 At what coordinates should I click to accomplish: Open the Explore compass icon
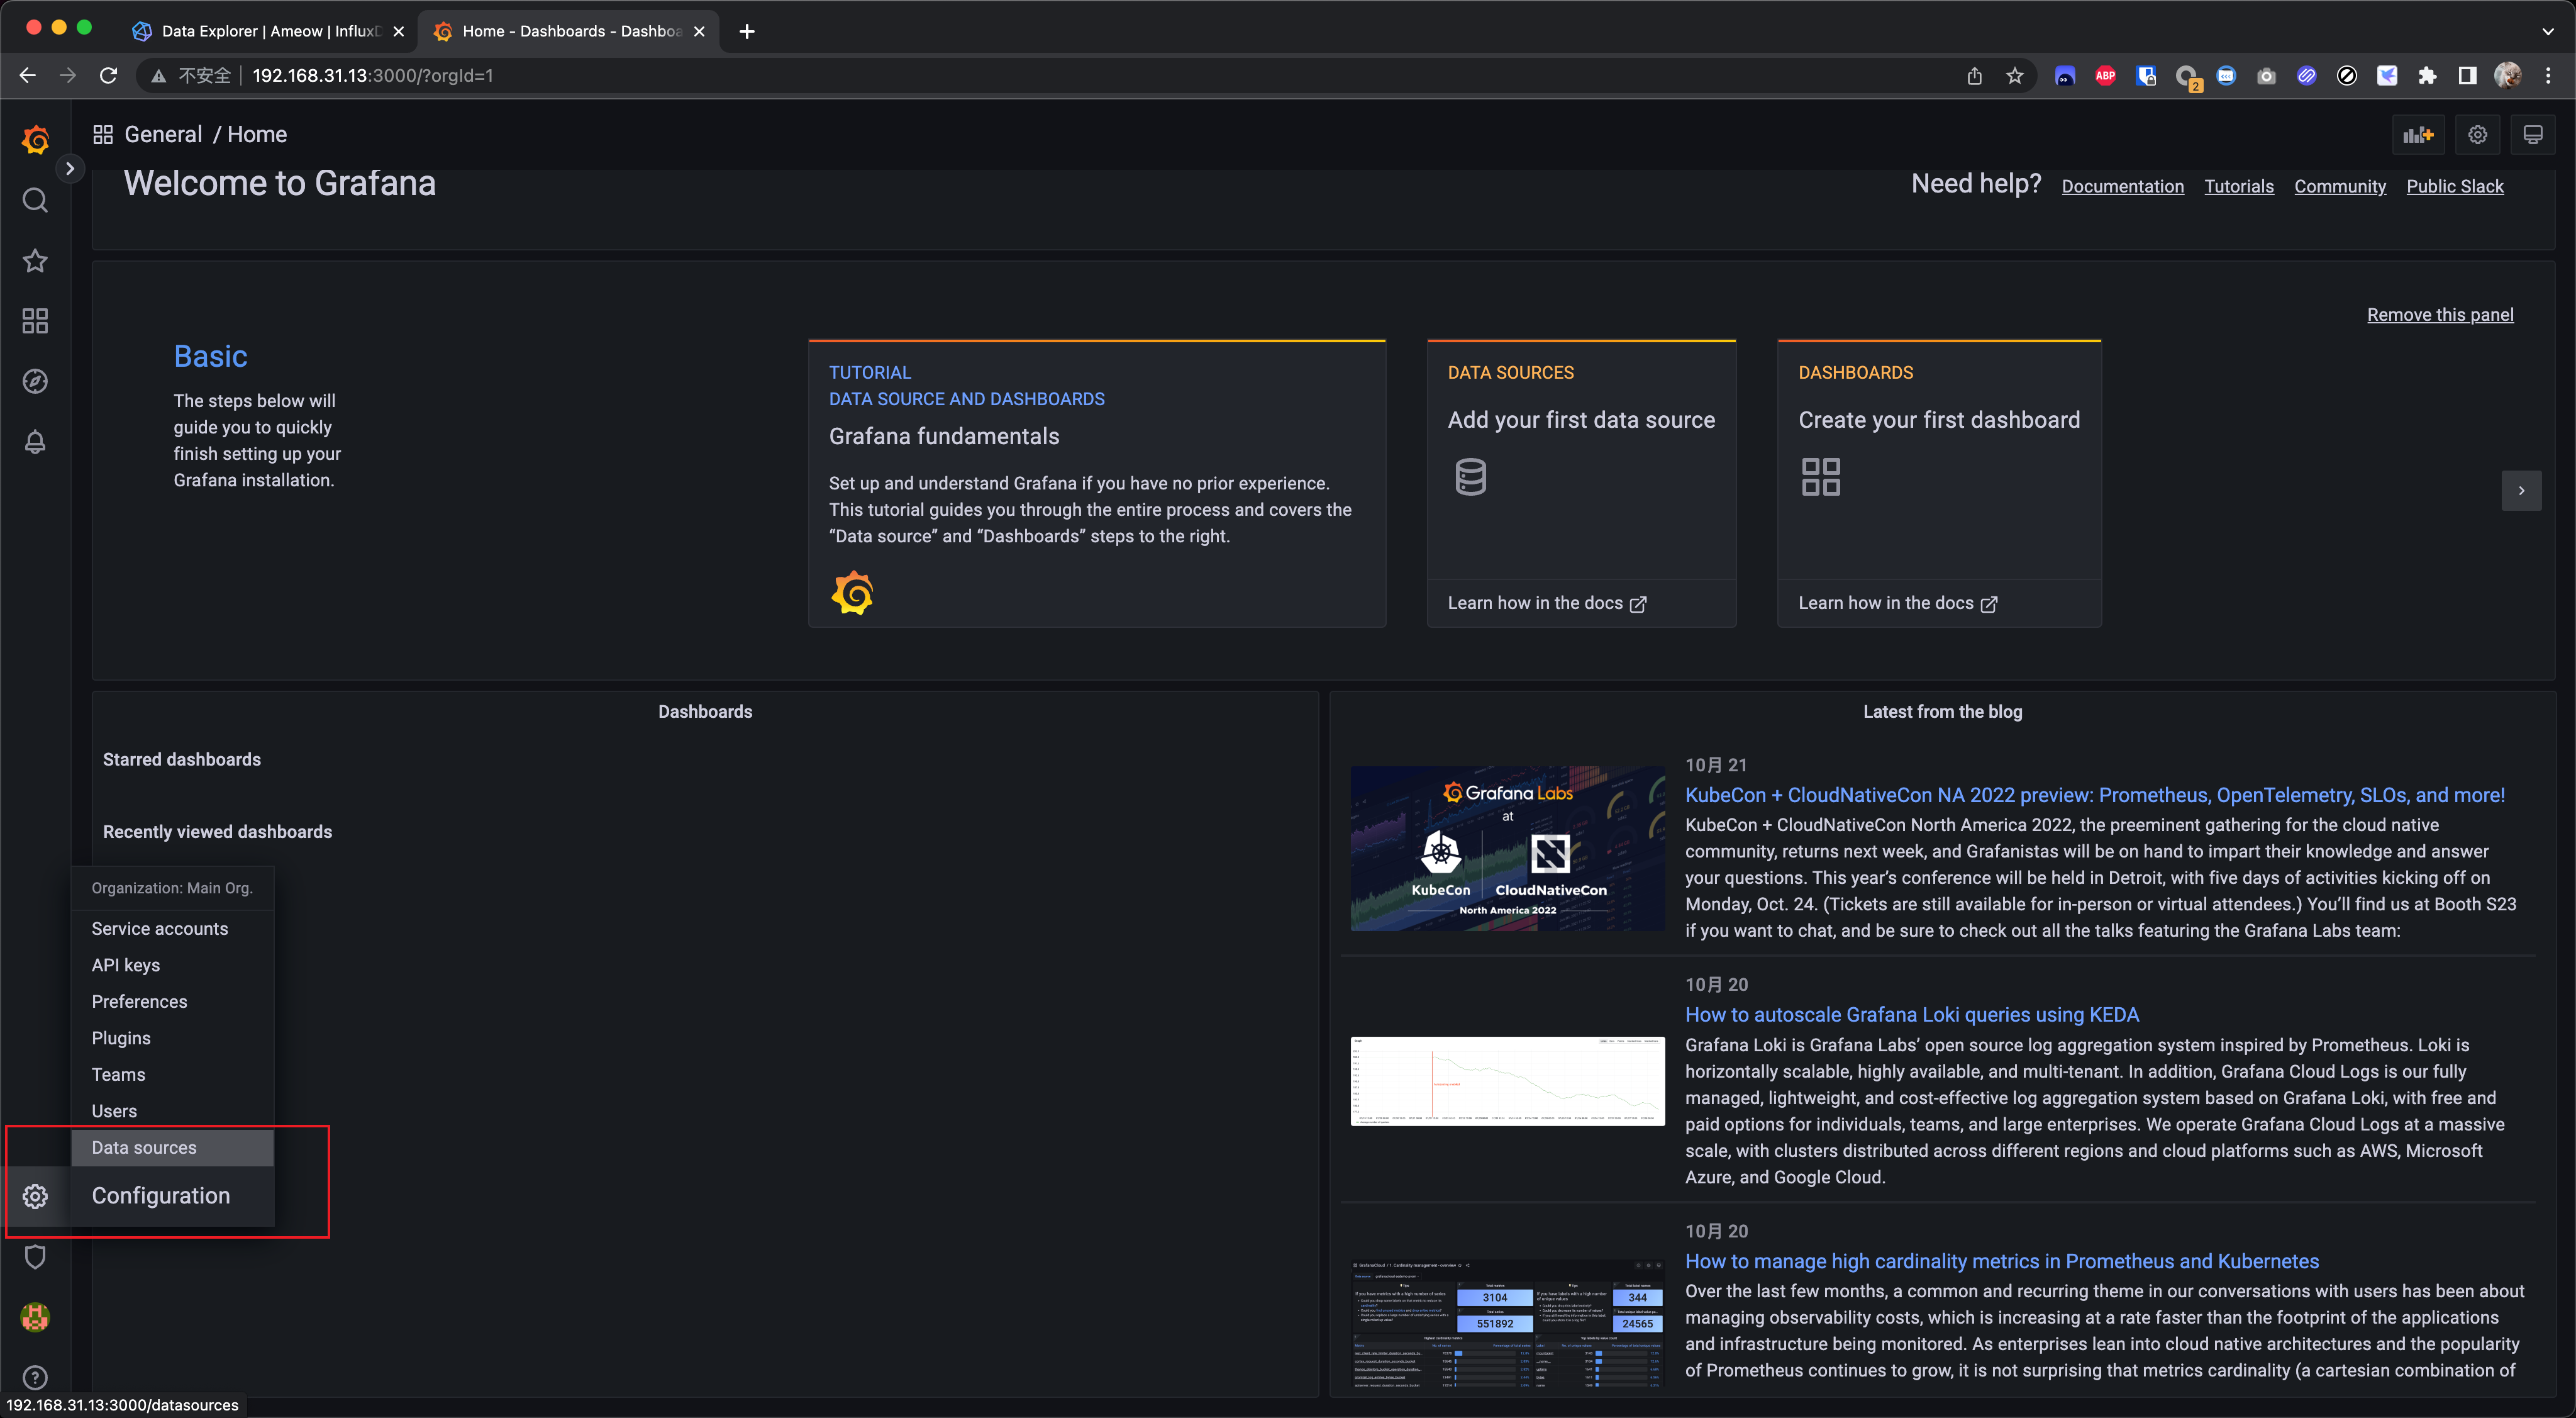[35, 381]
